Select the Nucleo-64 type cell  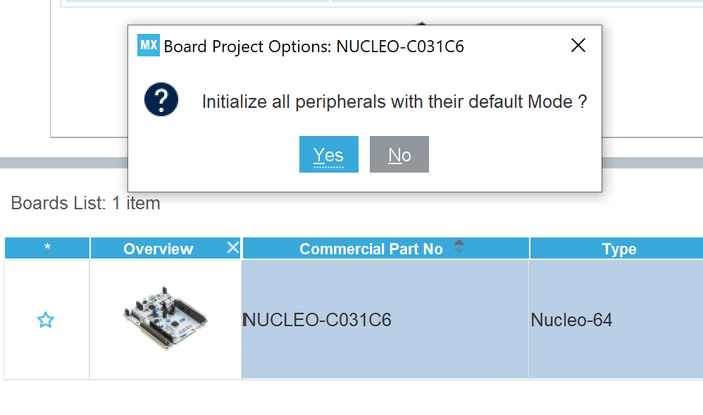click(x=615, y=320)
